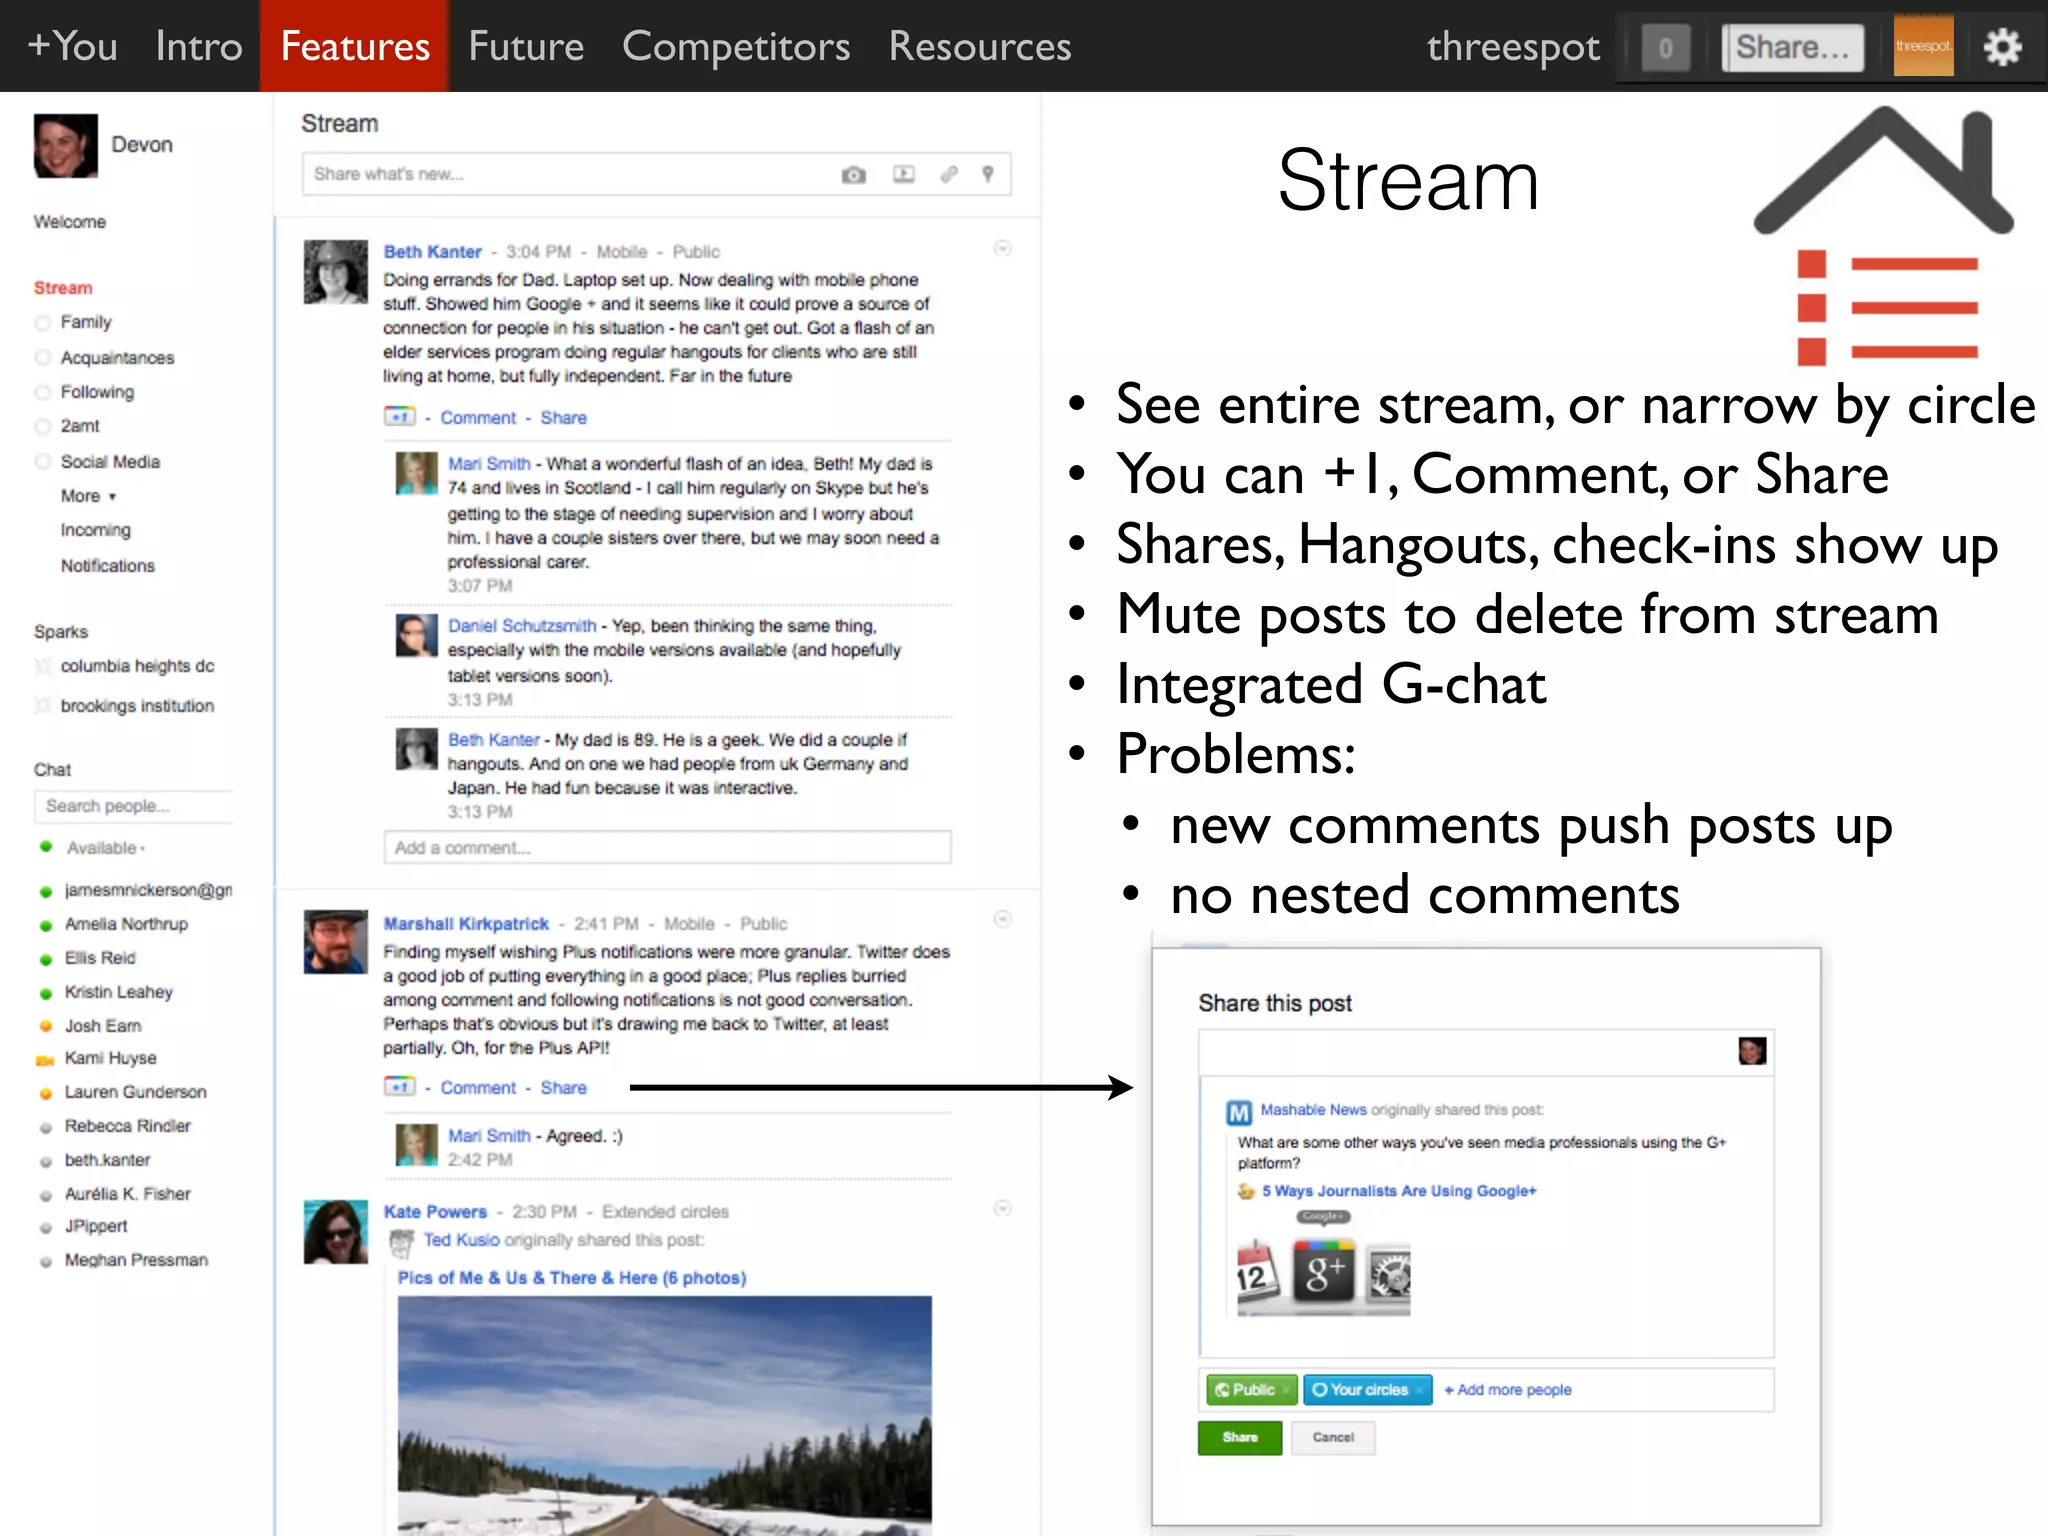
Task: Click Add more people link
Action: click(x=1508, y=1390)
